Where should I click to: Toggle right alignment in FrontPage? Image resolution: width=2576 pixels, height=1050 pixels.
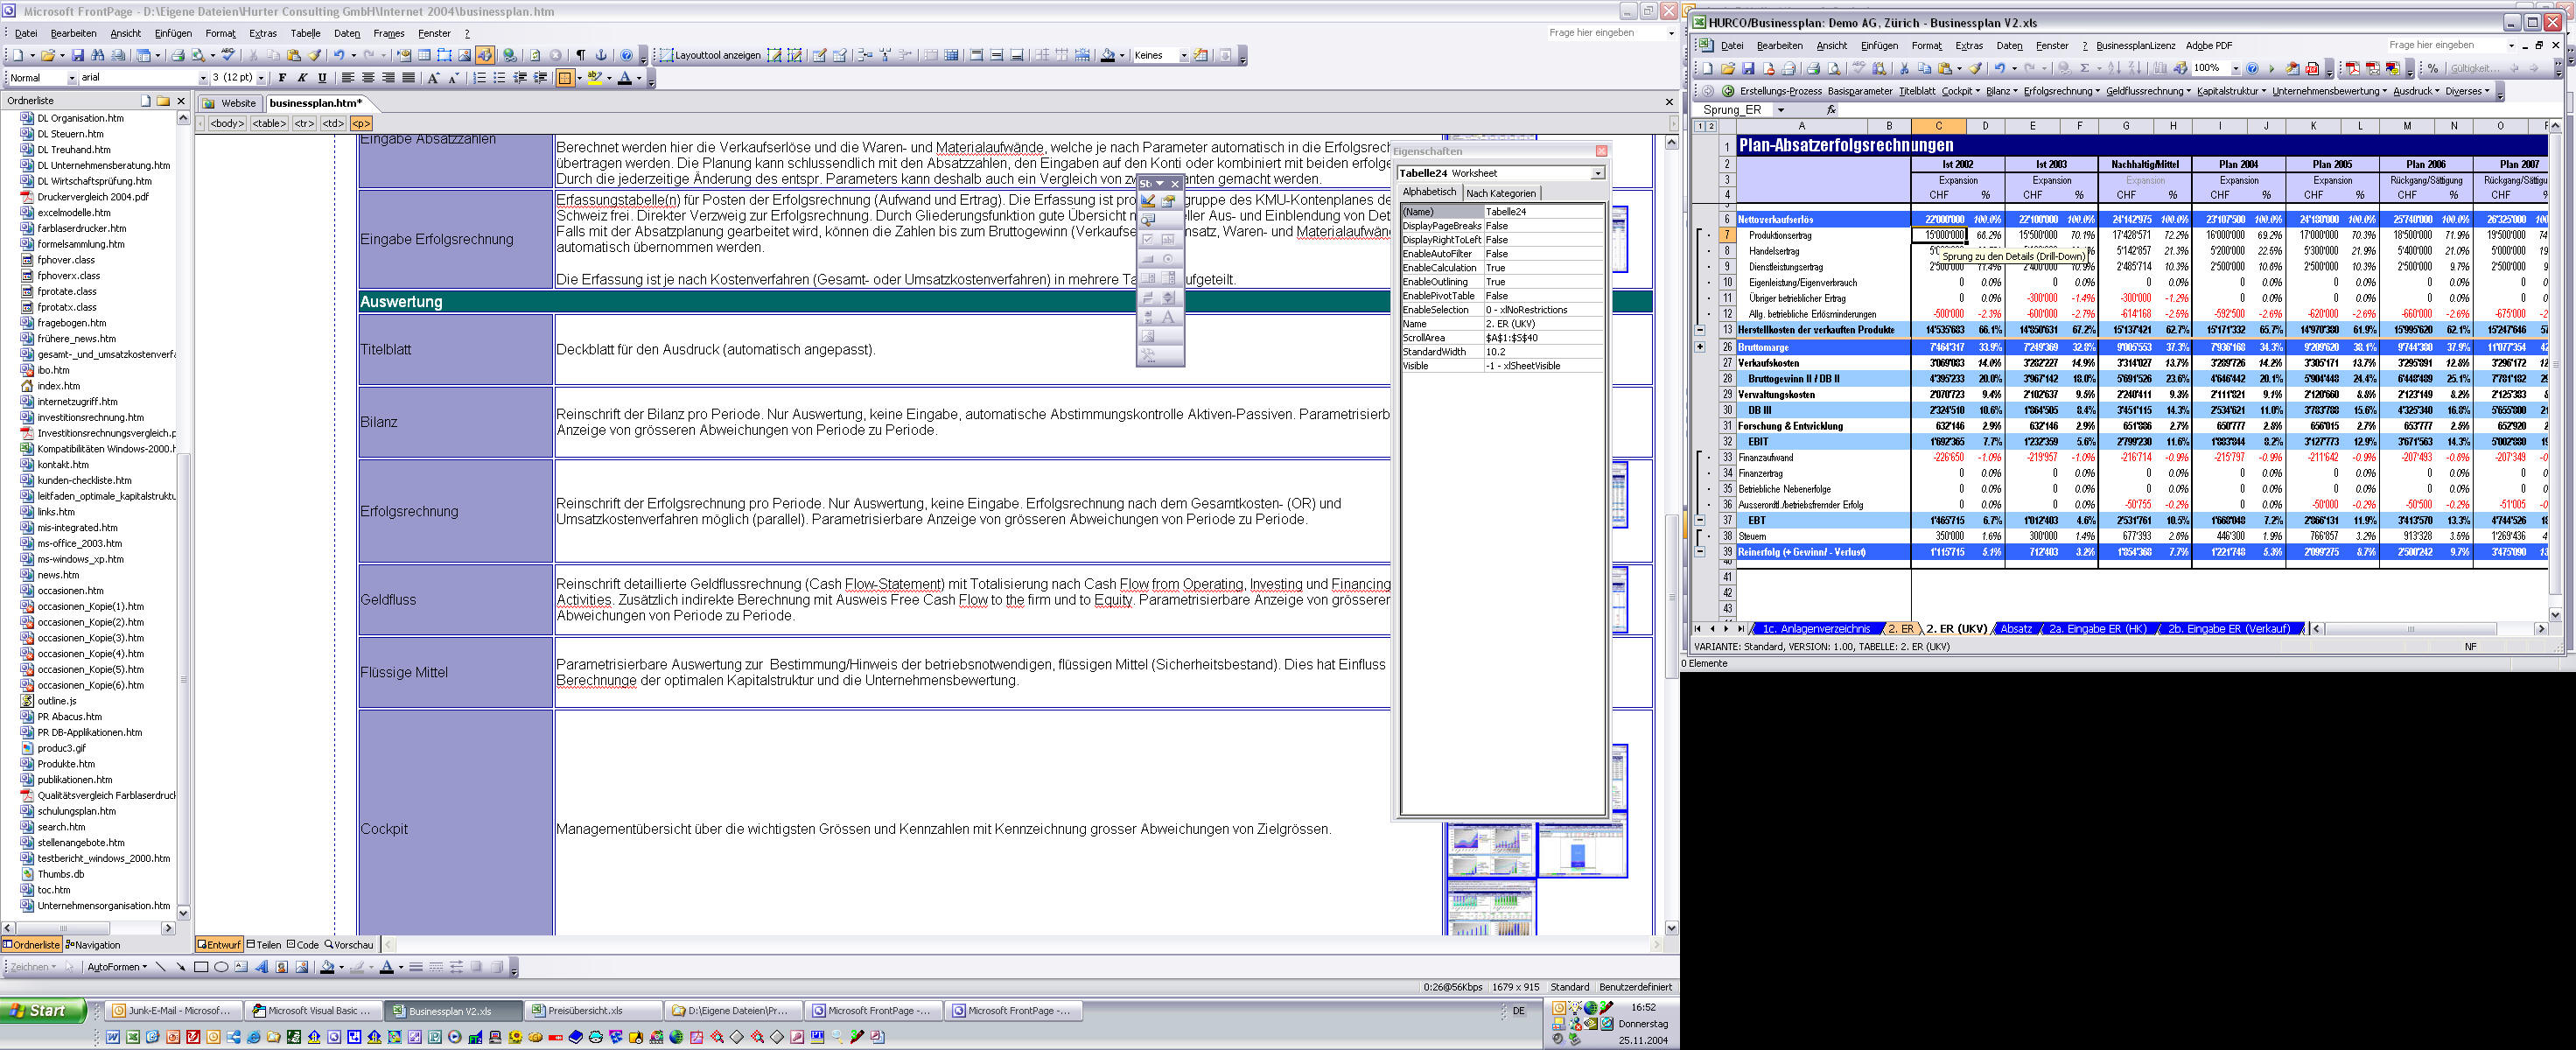(388, 78)
